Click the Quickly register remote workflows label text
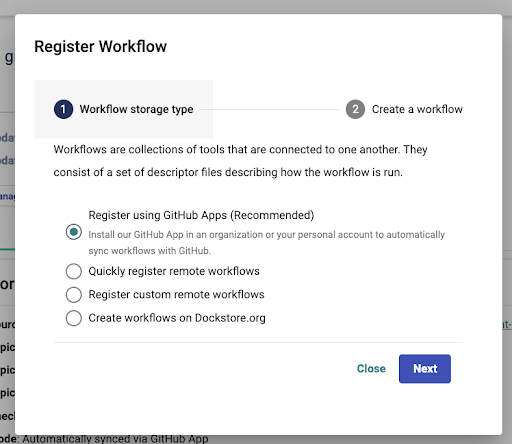The height and width of the screenshot is (444, 512). pyautogui.click(x=174, y=271)
